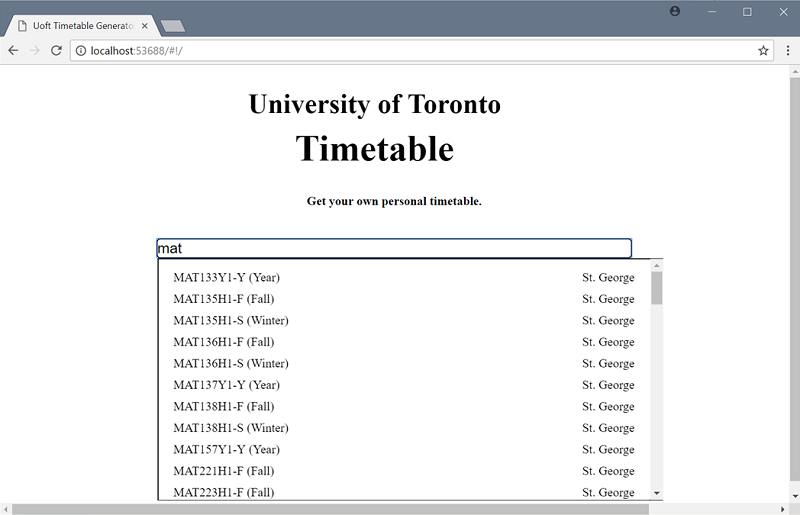Click St. George beside MAT221H1-F

tap(608, 471)
